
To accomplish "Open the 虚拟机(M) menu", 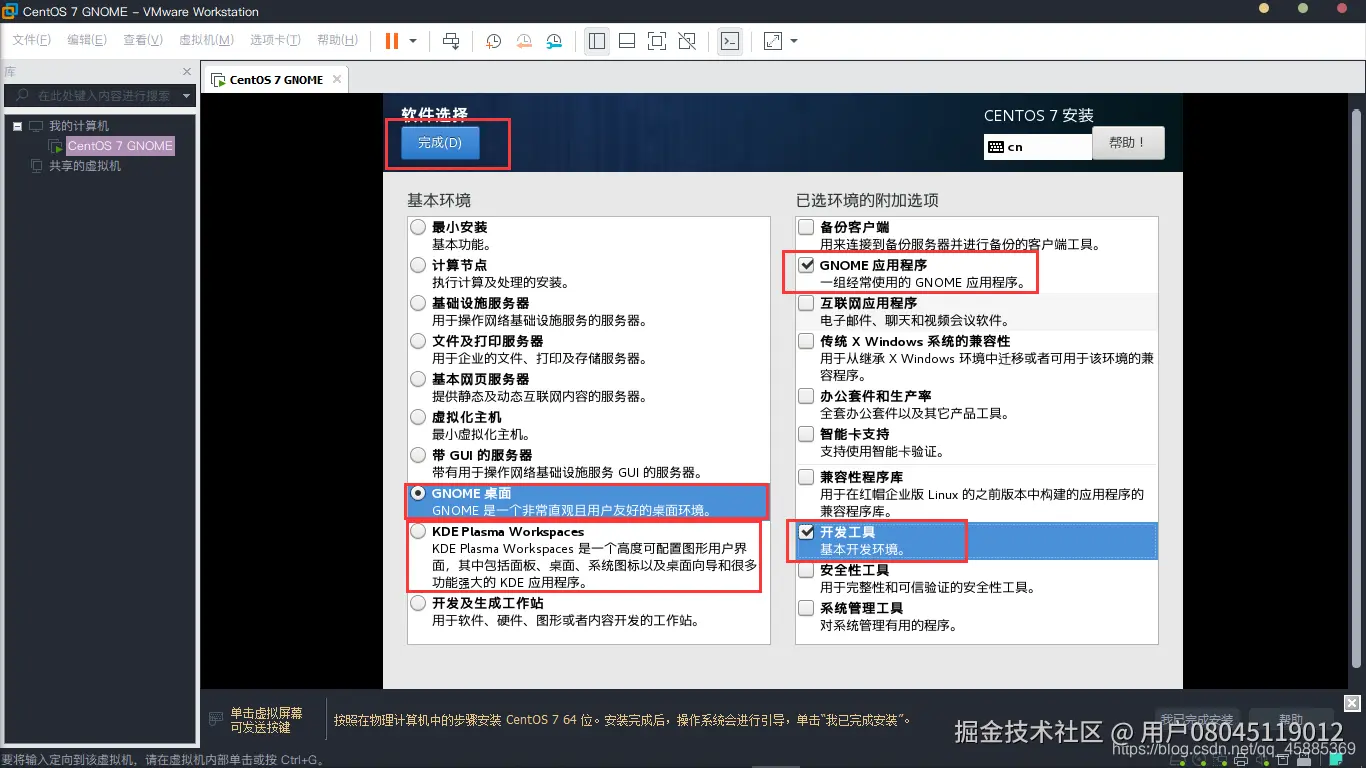I will 206,40.
